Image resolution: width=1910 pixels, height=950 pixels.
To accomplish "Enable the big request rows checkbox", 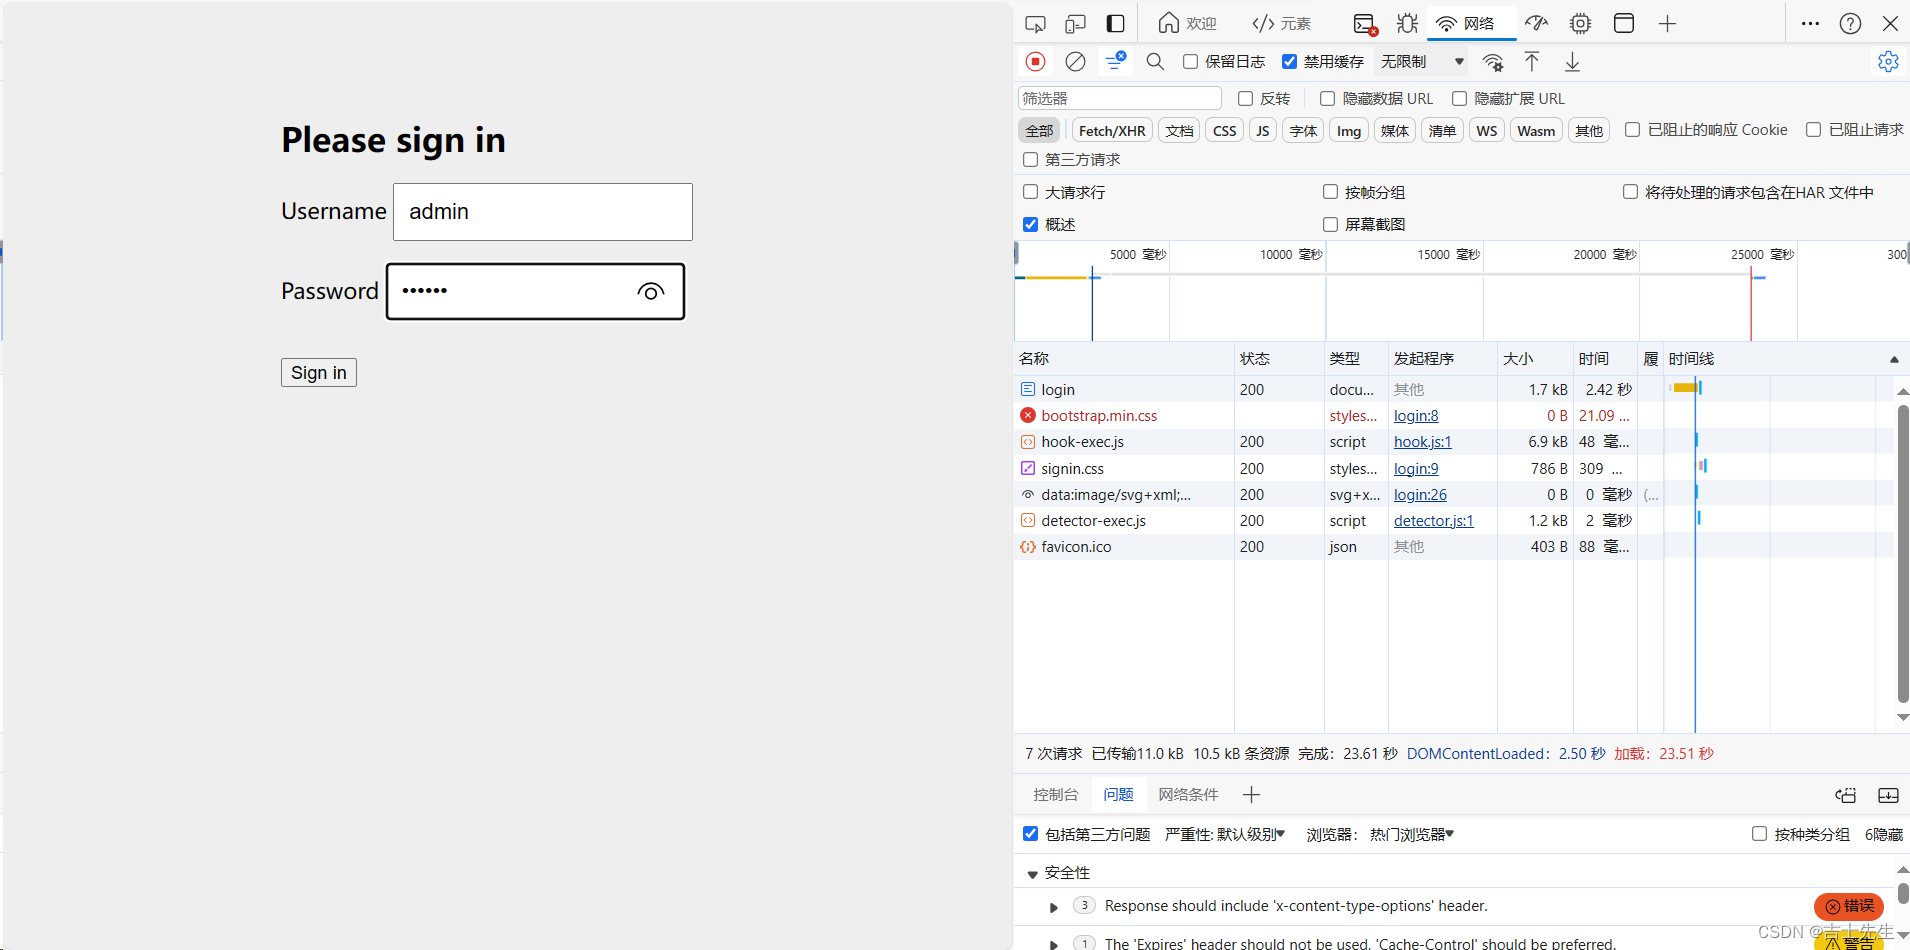I will click(x=1031, y=192).
